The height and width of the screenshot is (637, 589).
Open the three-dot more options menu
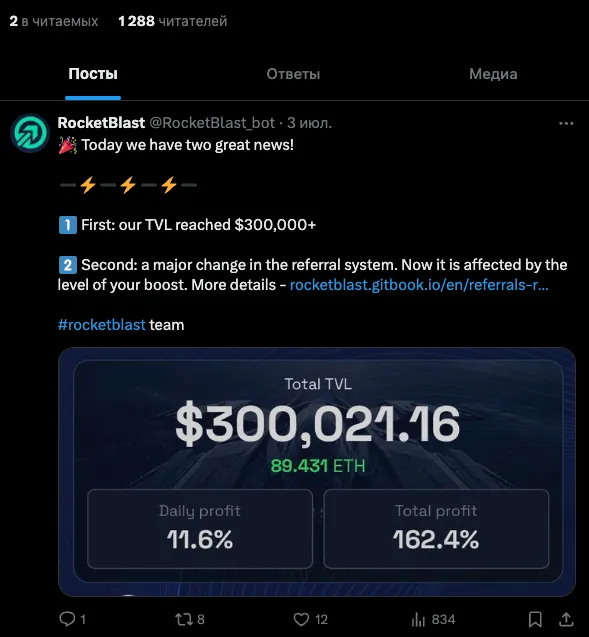[x=566, y=123]
